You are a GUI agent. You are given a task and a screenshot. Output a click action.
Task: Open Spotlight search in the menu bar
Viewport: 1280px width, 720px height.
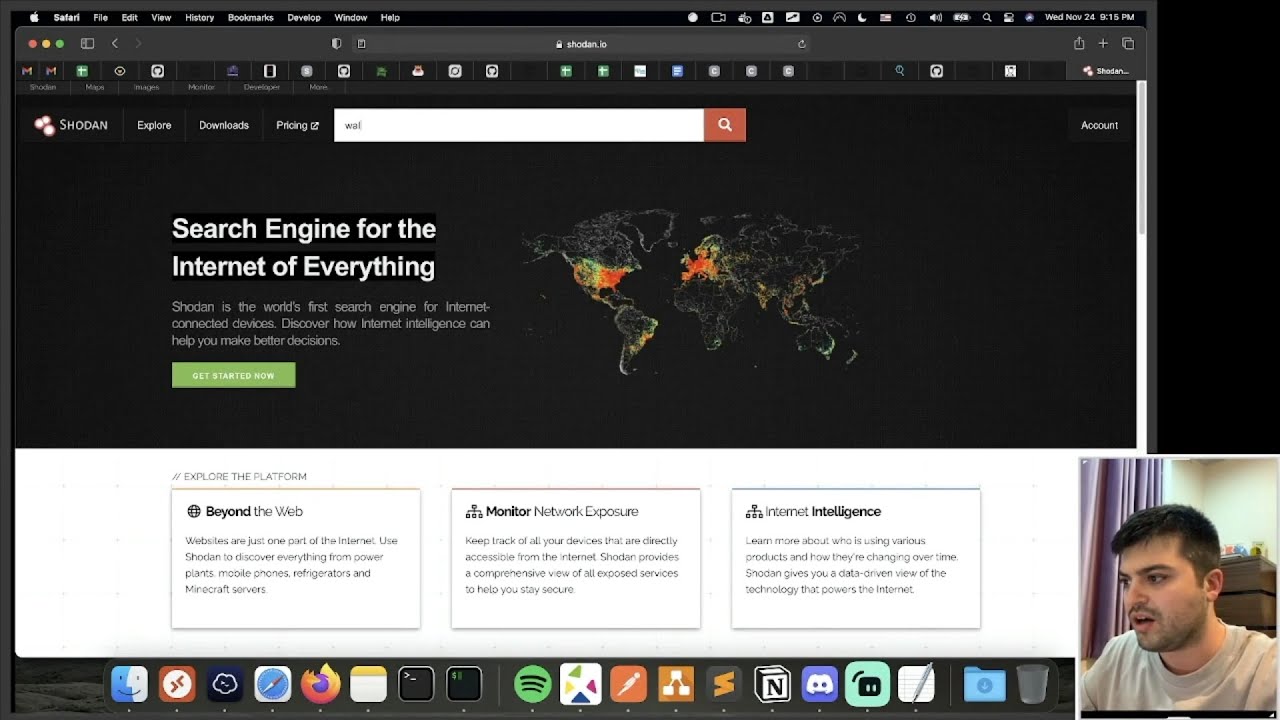point(987,17)
